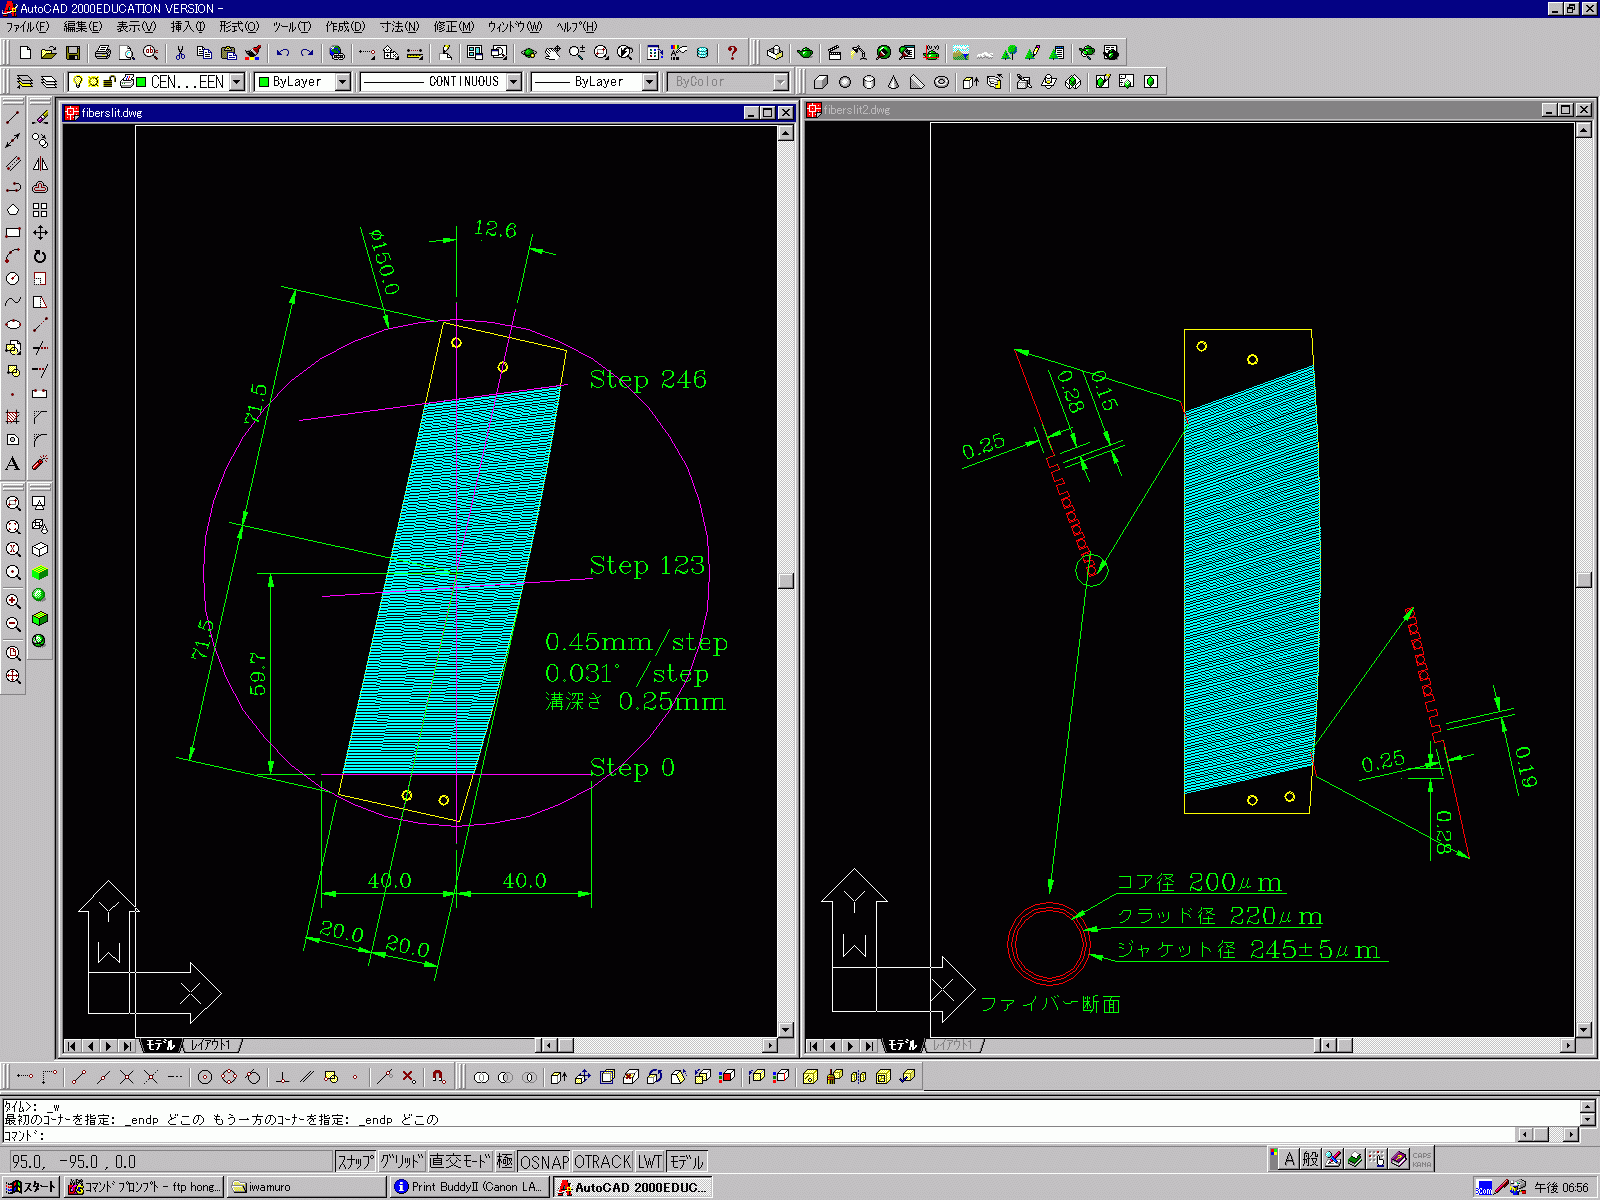
Task: Open the Plot (print) icon
Action: pos(102,53)
